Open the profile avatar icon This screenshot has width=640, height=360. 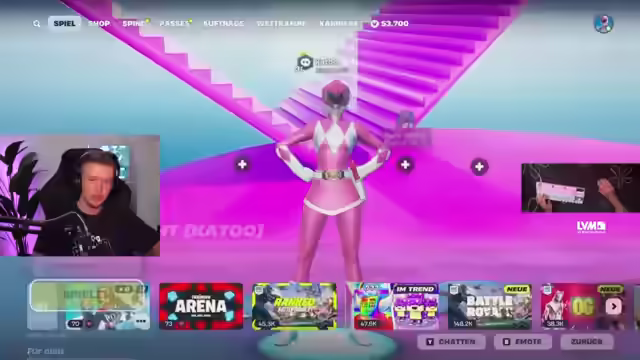tap(604, 24)
